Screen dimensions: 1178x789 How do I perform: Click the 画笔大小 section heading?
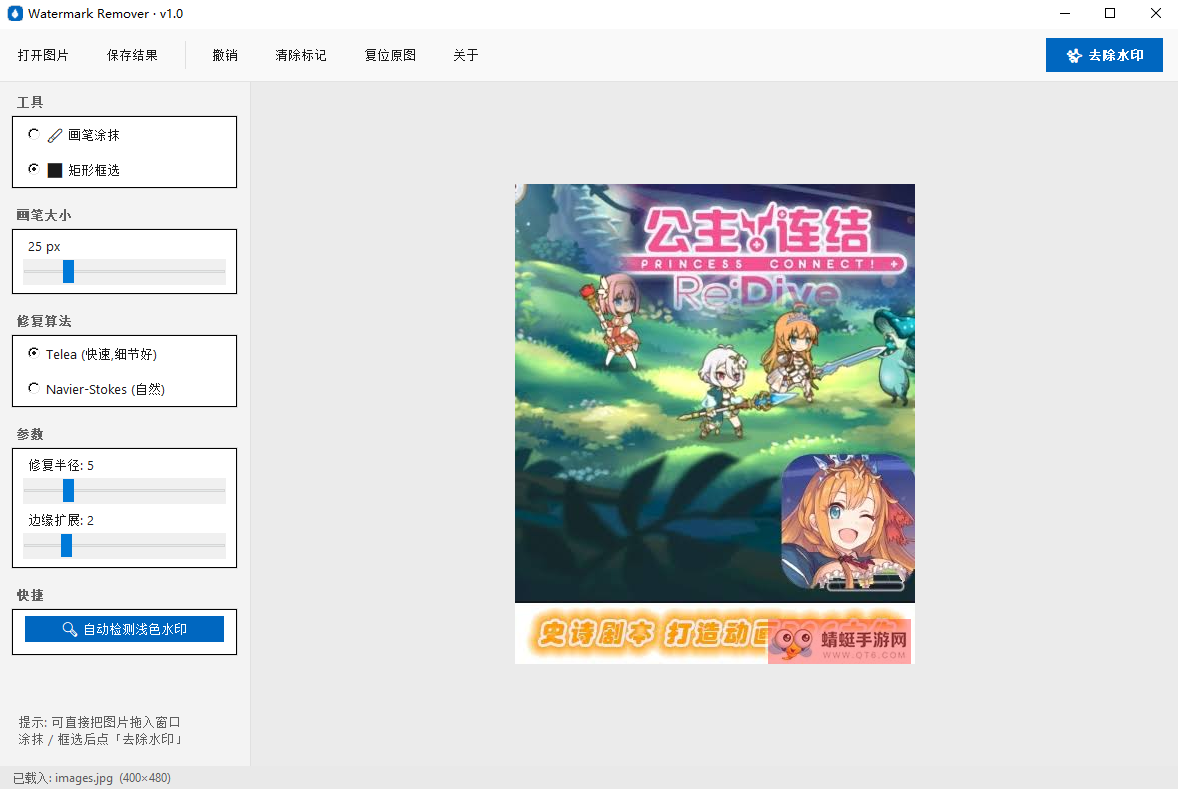click(44, 216)
